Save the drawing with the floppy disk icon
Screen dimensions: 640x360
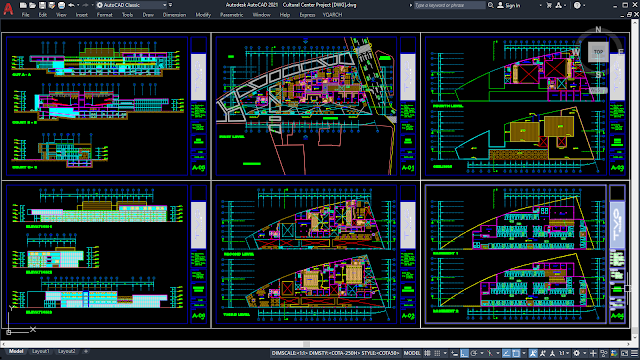pyautogui.click(x=42, y=5)
